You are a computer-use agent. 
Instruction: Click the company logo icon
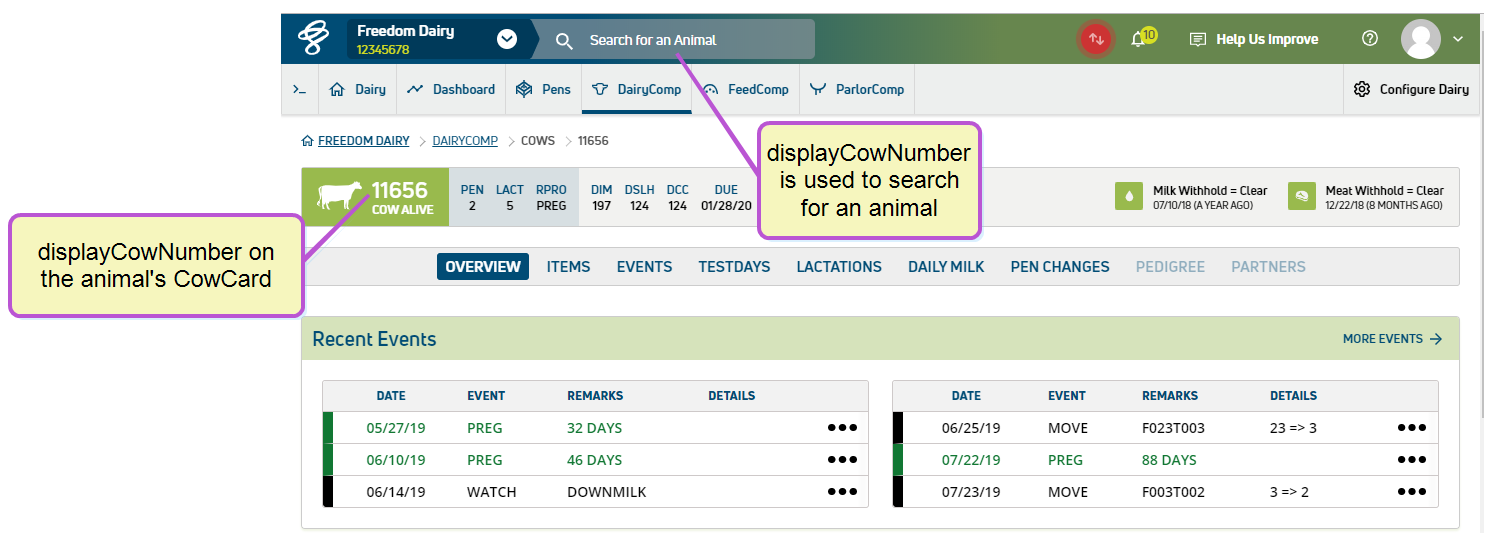point(314,39)
